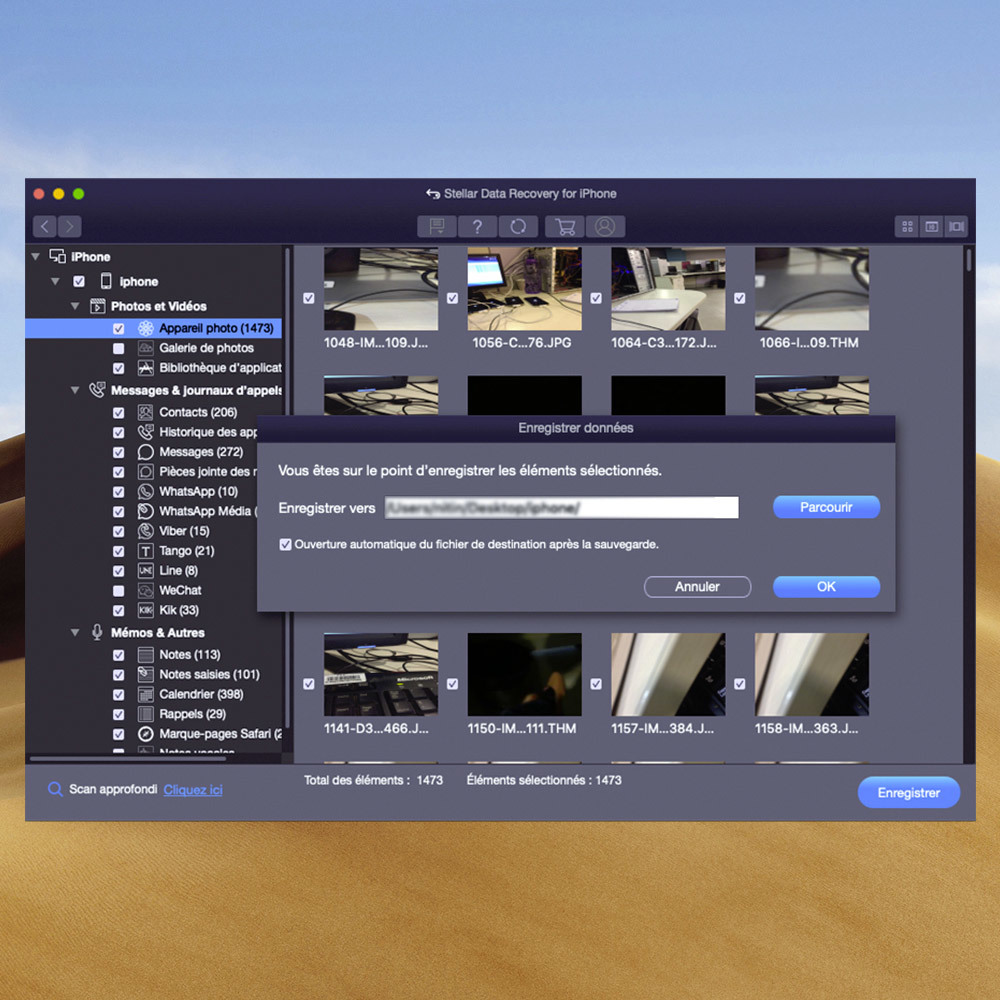Viewport: 1000px width, 1000px height.
Task: Open the user account icon
Action: click(x=605, y=226)
